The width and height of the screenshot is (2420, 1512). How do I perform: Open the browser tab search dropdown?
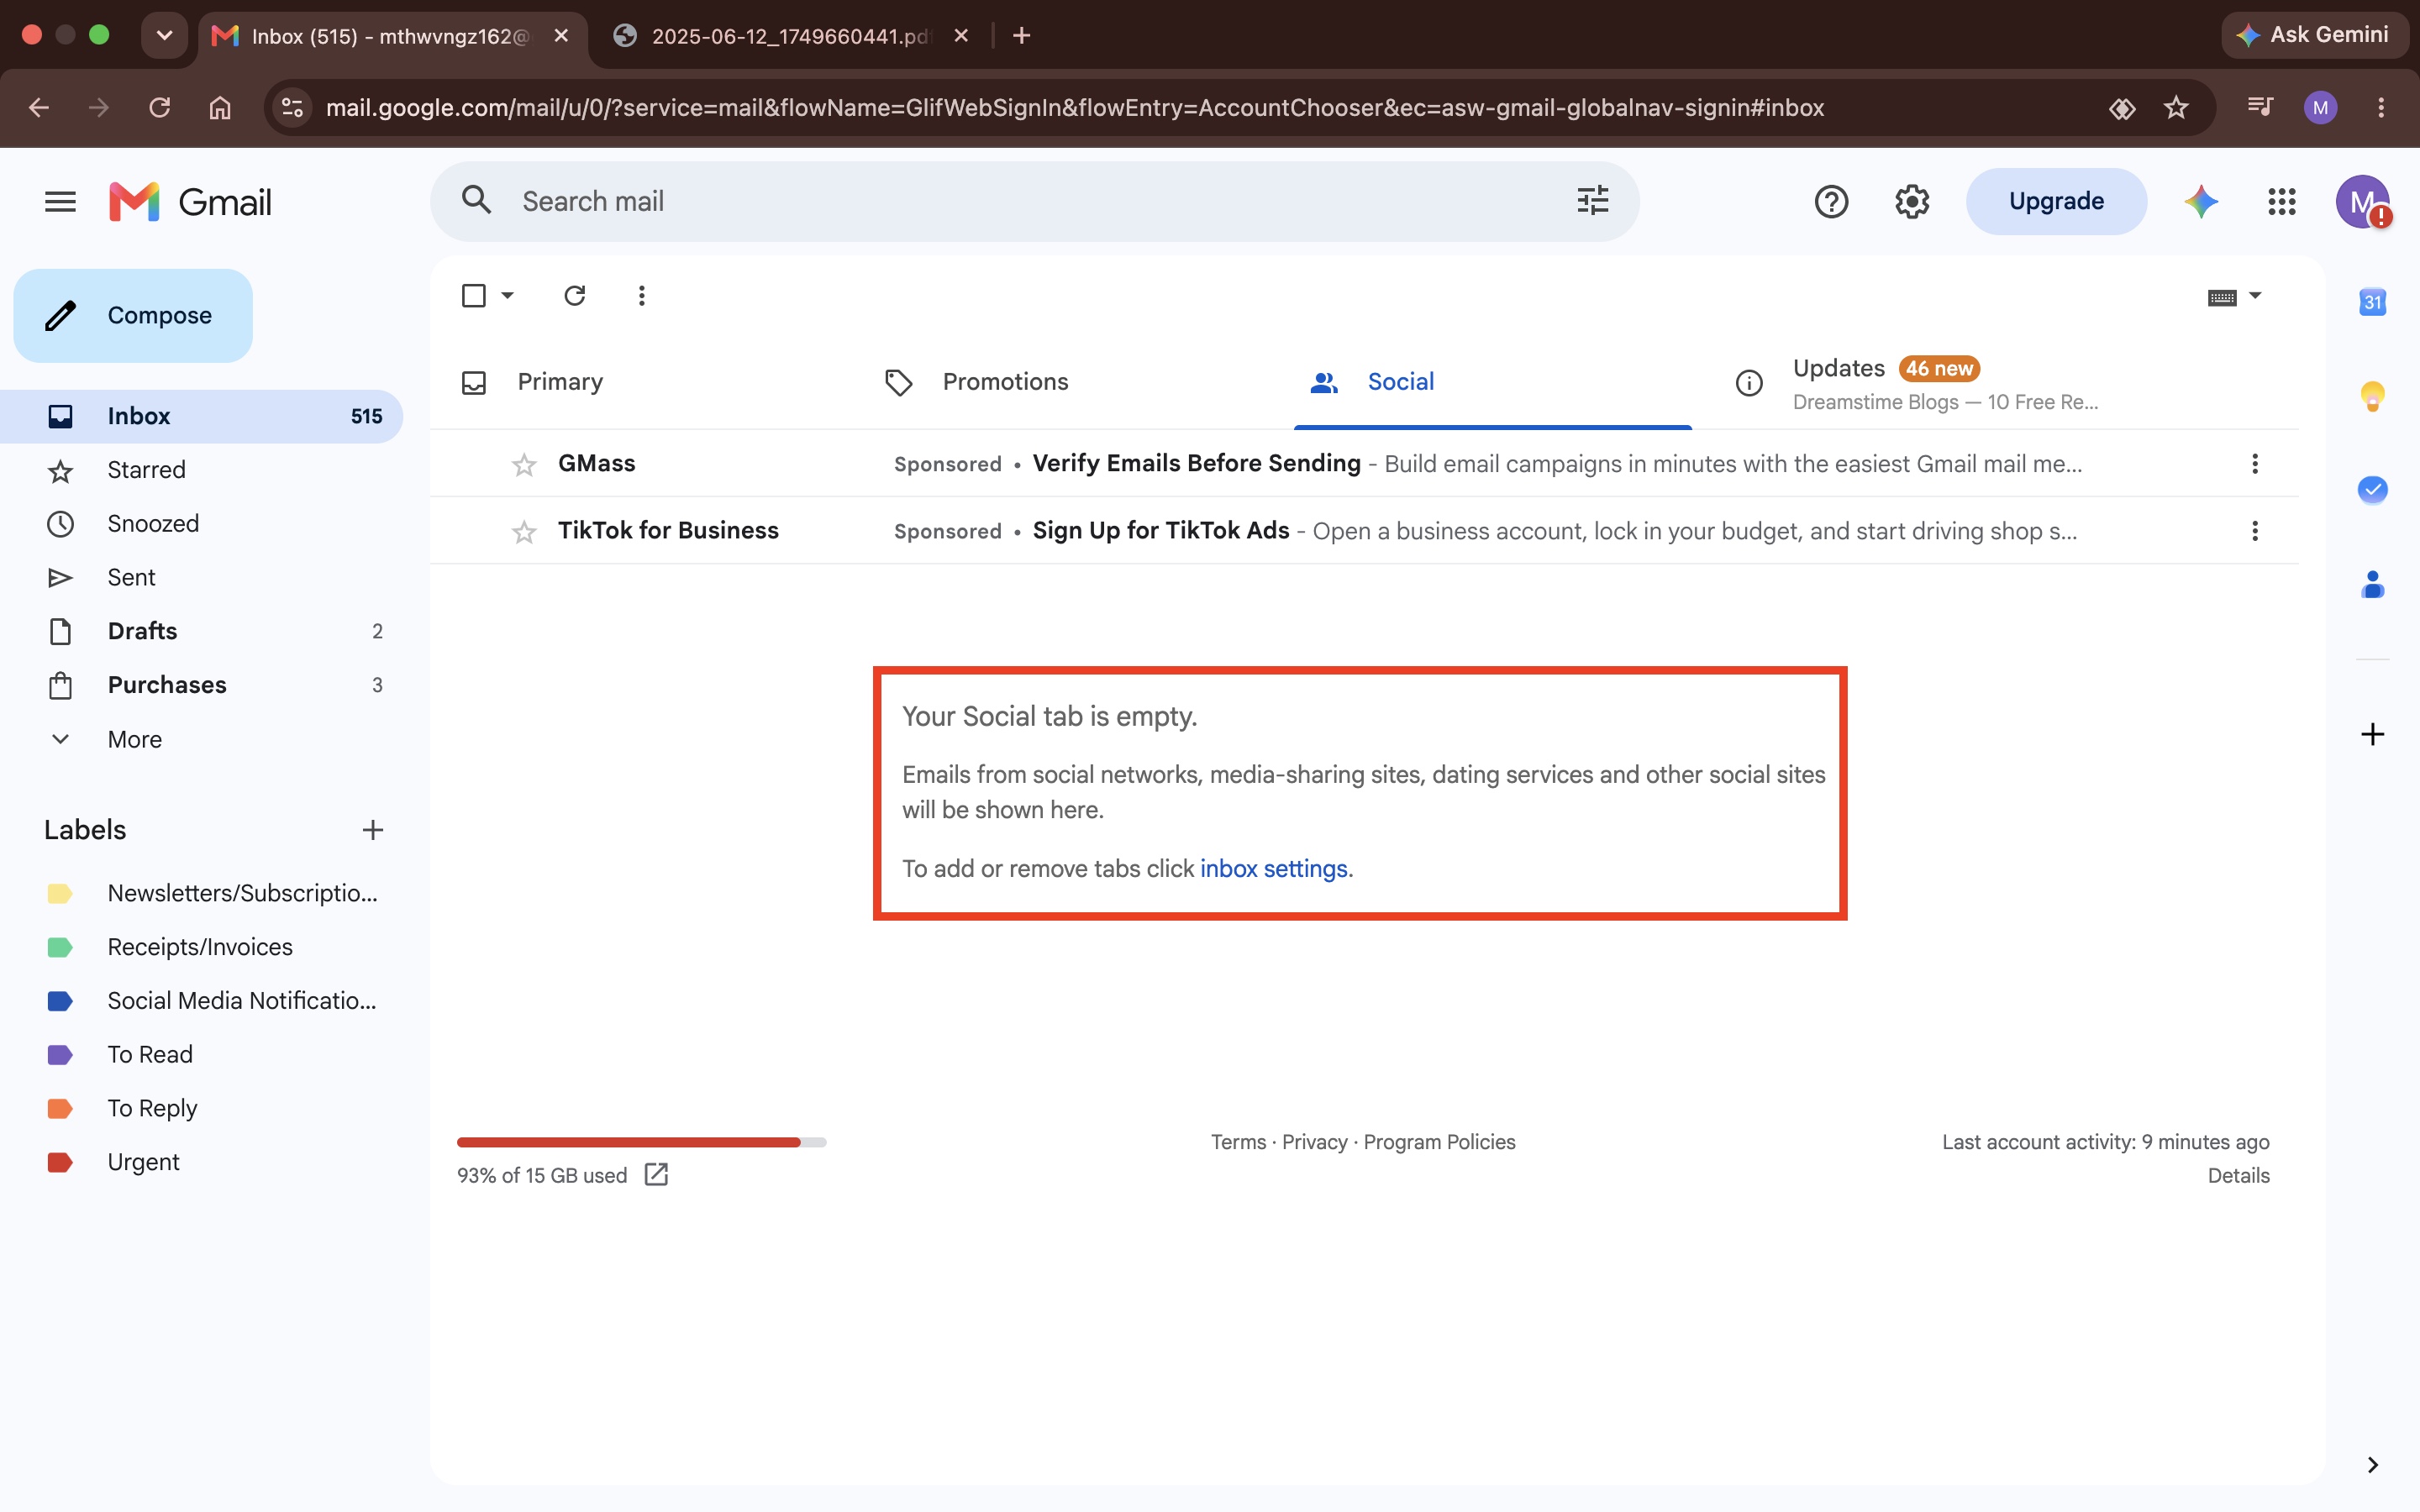click(165, 35)
